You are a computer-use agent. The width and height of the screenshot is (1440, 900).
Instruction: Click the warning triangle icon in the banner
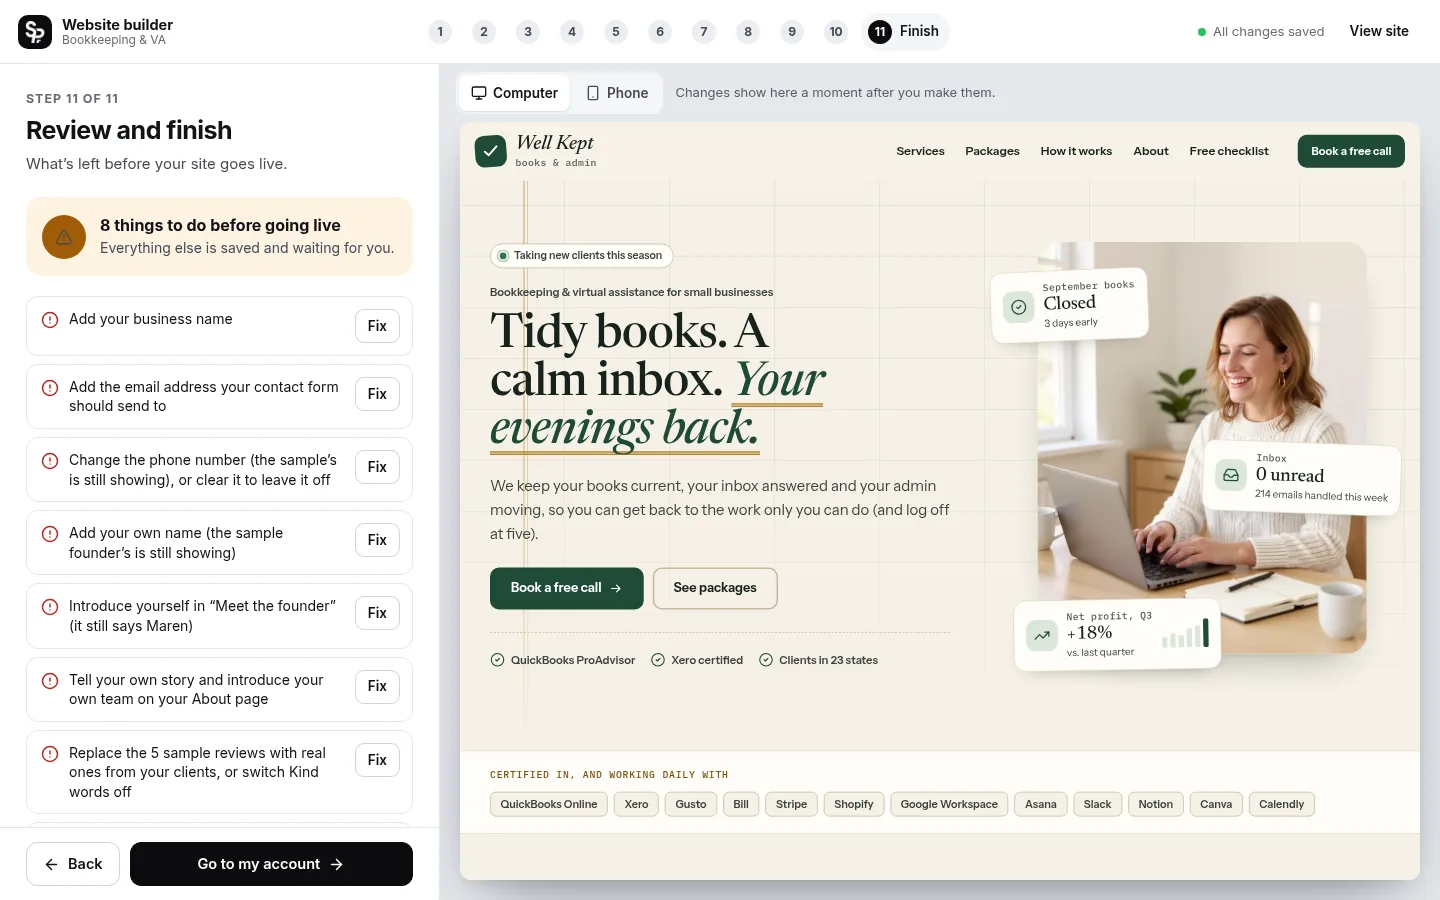64,237
